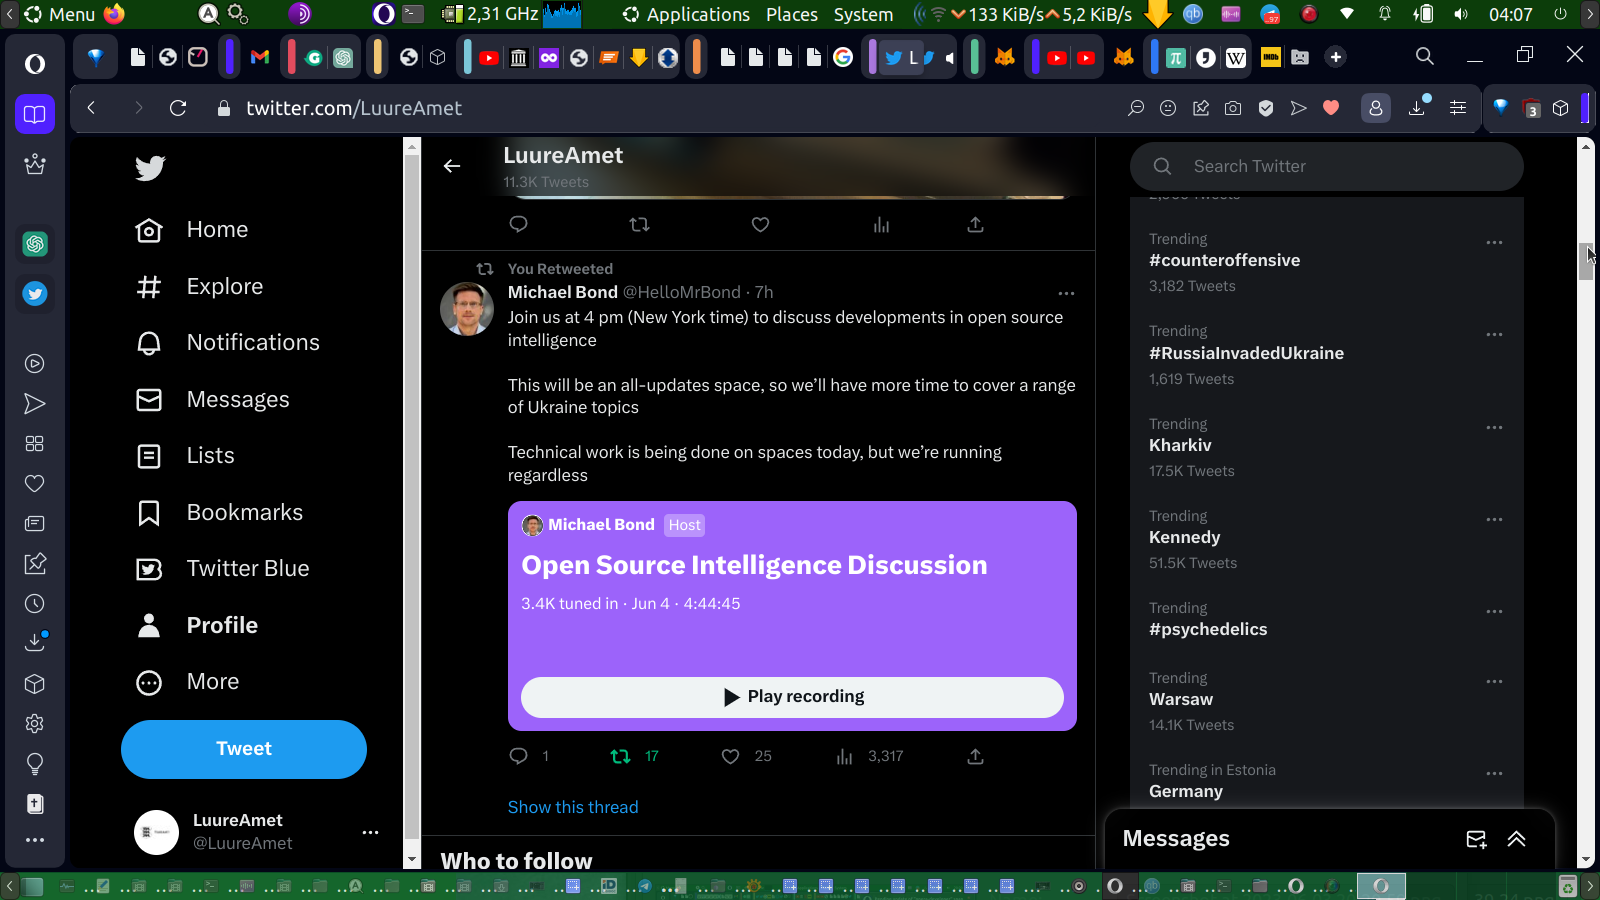The height and width of the screenshot is (900, 1600).
Task: Open browser profile account icon
Action: pos(1376,108)
